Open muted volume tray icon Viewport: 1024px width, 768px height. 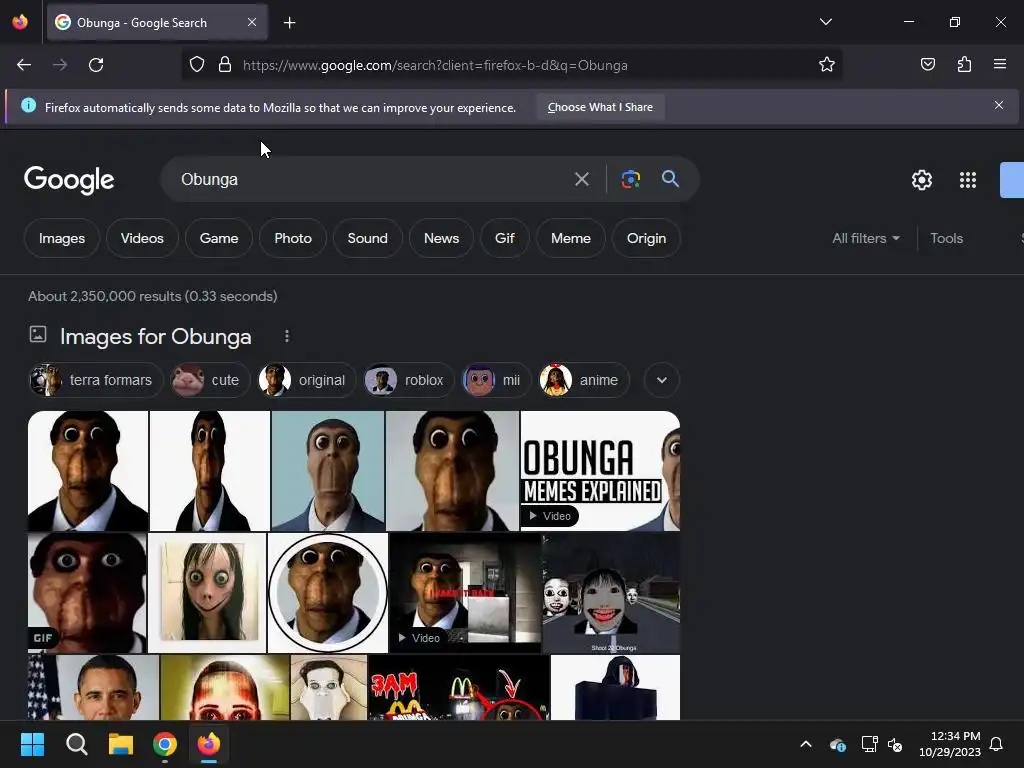coord(895,744)
